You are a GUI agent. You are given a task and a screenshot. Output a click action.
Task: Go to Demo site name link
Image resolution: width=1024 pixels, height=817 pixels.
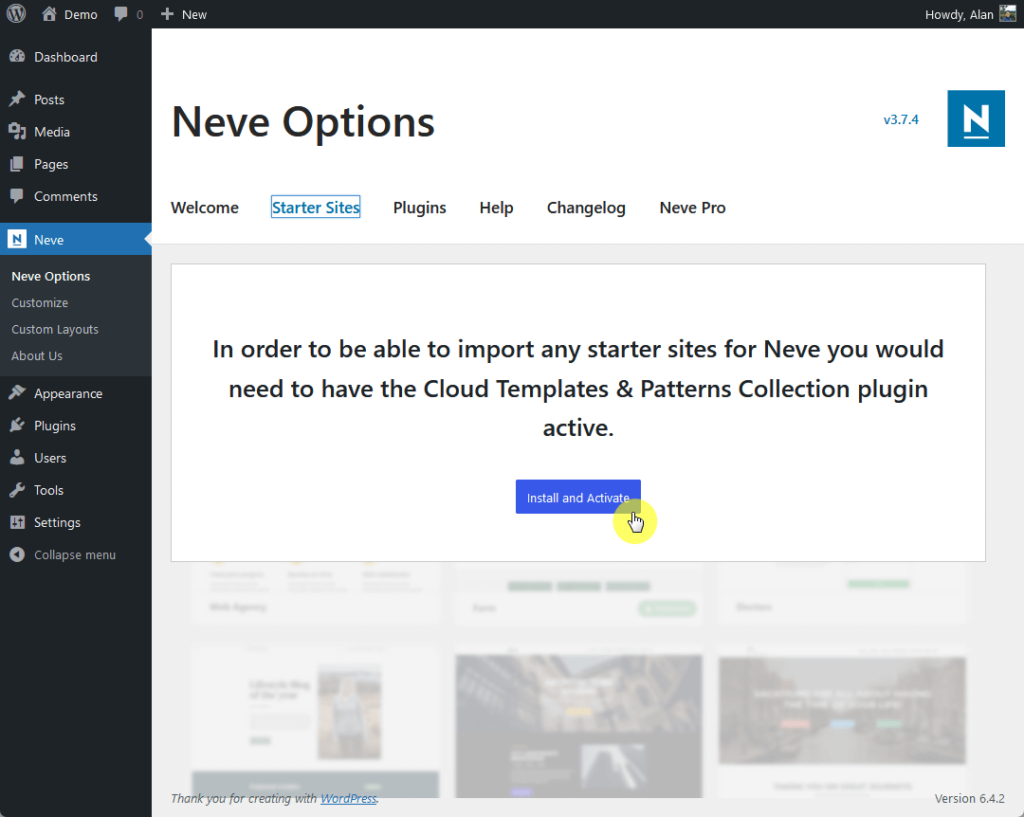point(80,14)
